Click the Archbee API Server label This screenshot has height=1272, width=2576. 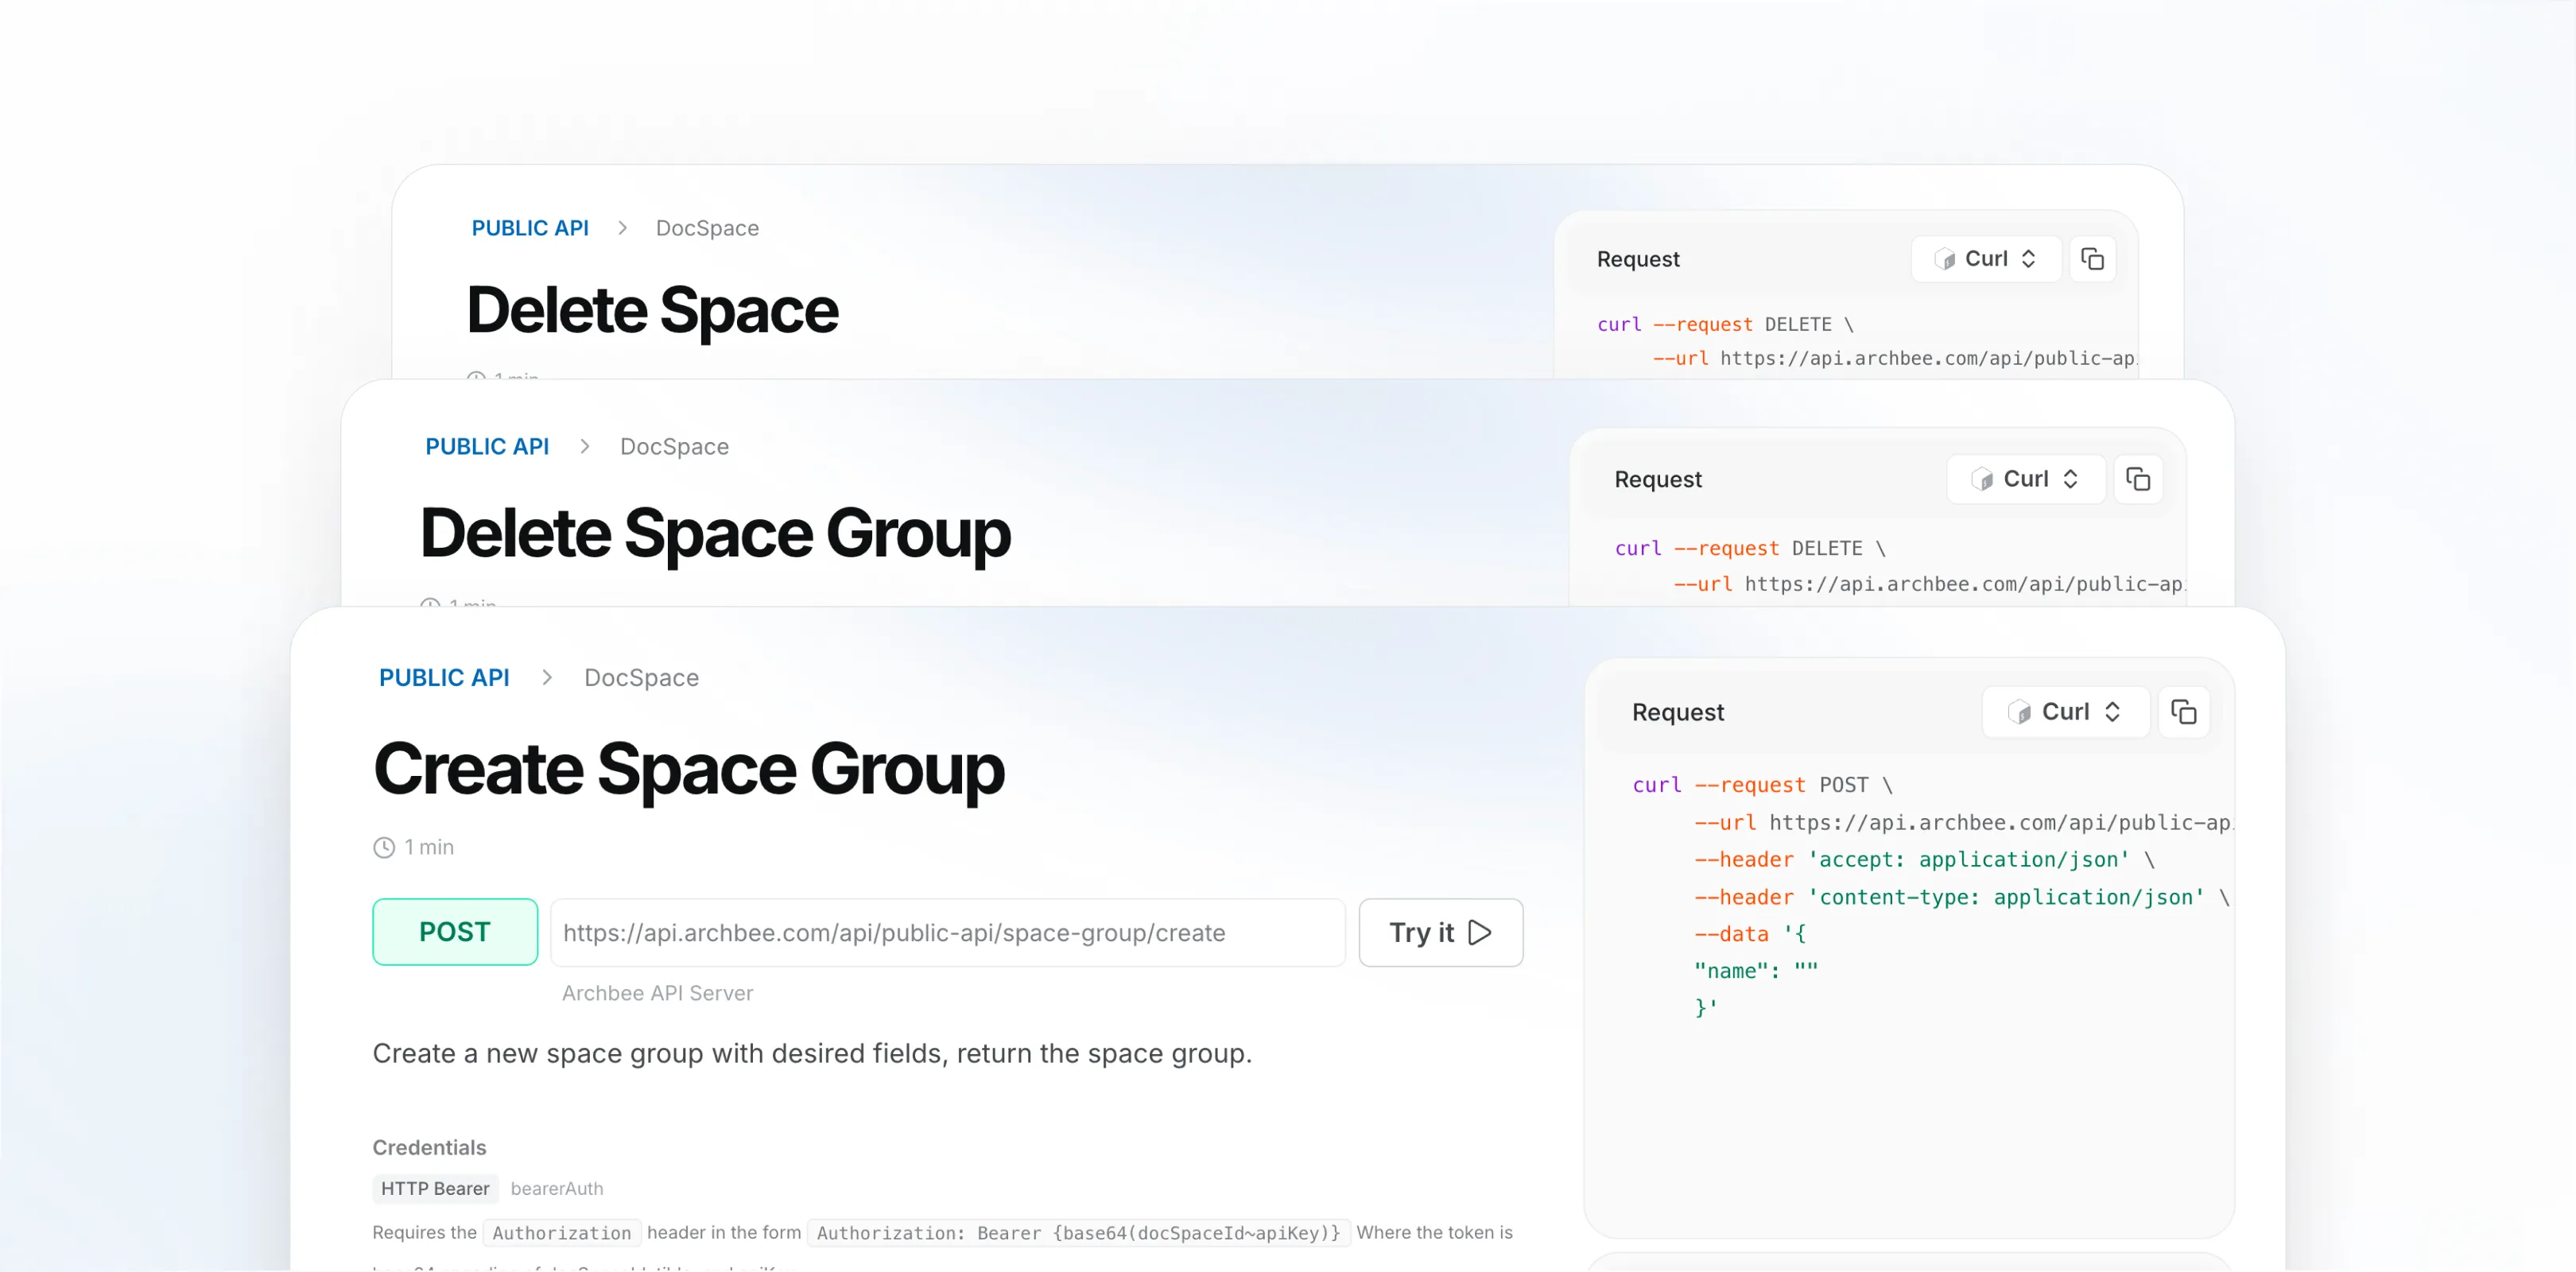click(x=657, y=993)
